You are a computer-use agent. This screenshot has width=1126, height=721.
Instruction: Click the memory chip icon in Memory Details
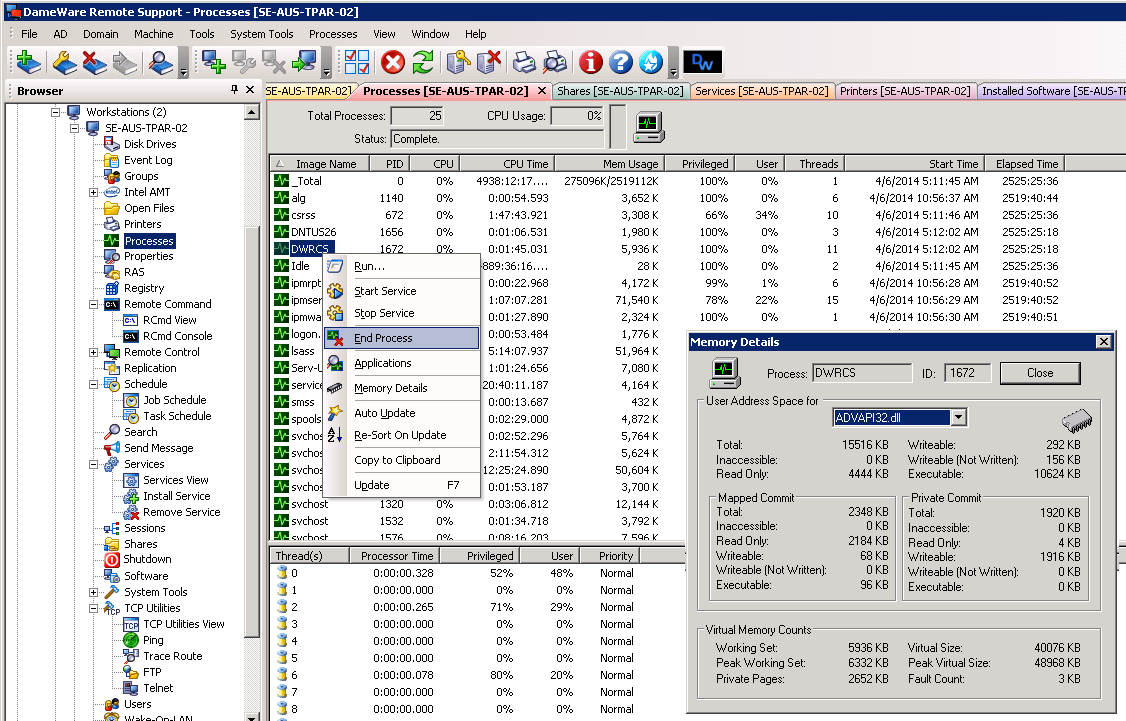pos(1076,419)
